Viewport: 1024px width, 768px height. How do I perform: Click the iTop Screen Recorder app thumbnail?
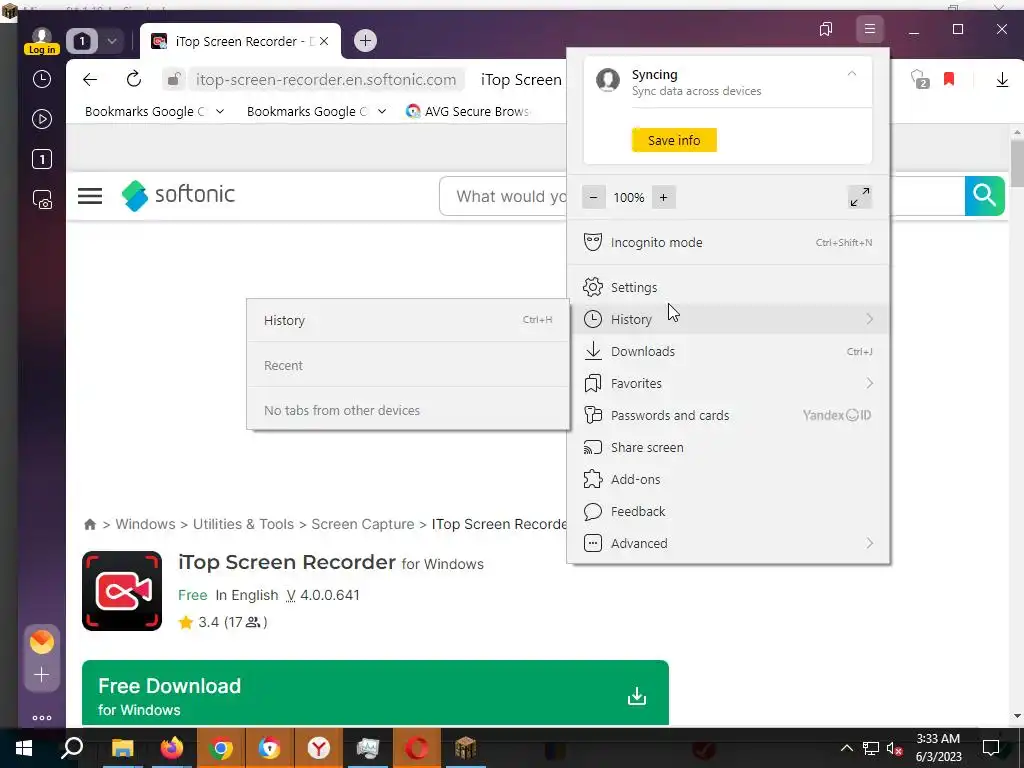click(x=122, y=591)
